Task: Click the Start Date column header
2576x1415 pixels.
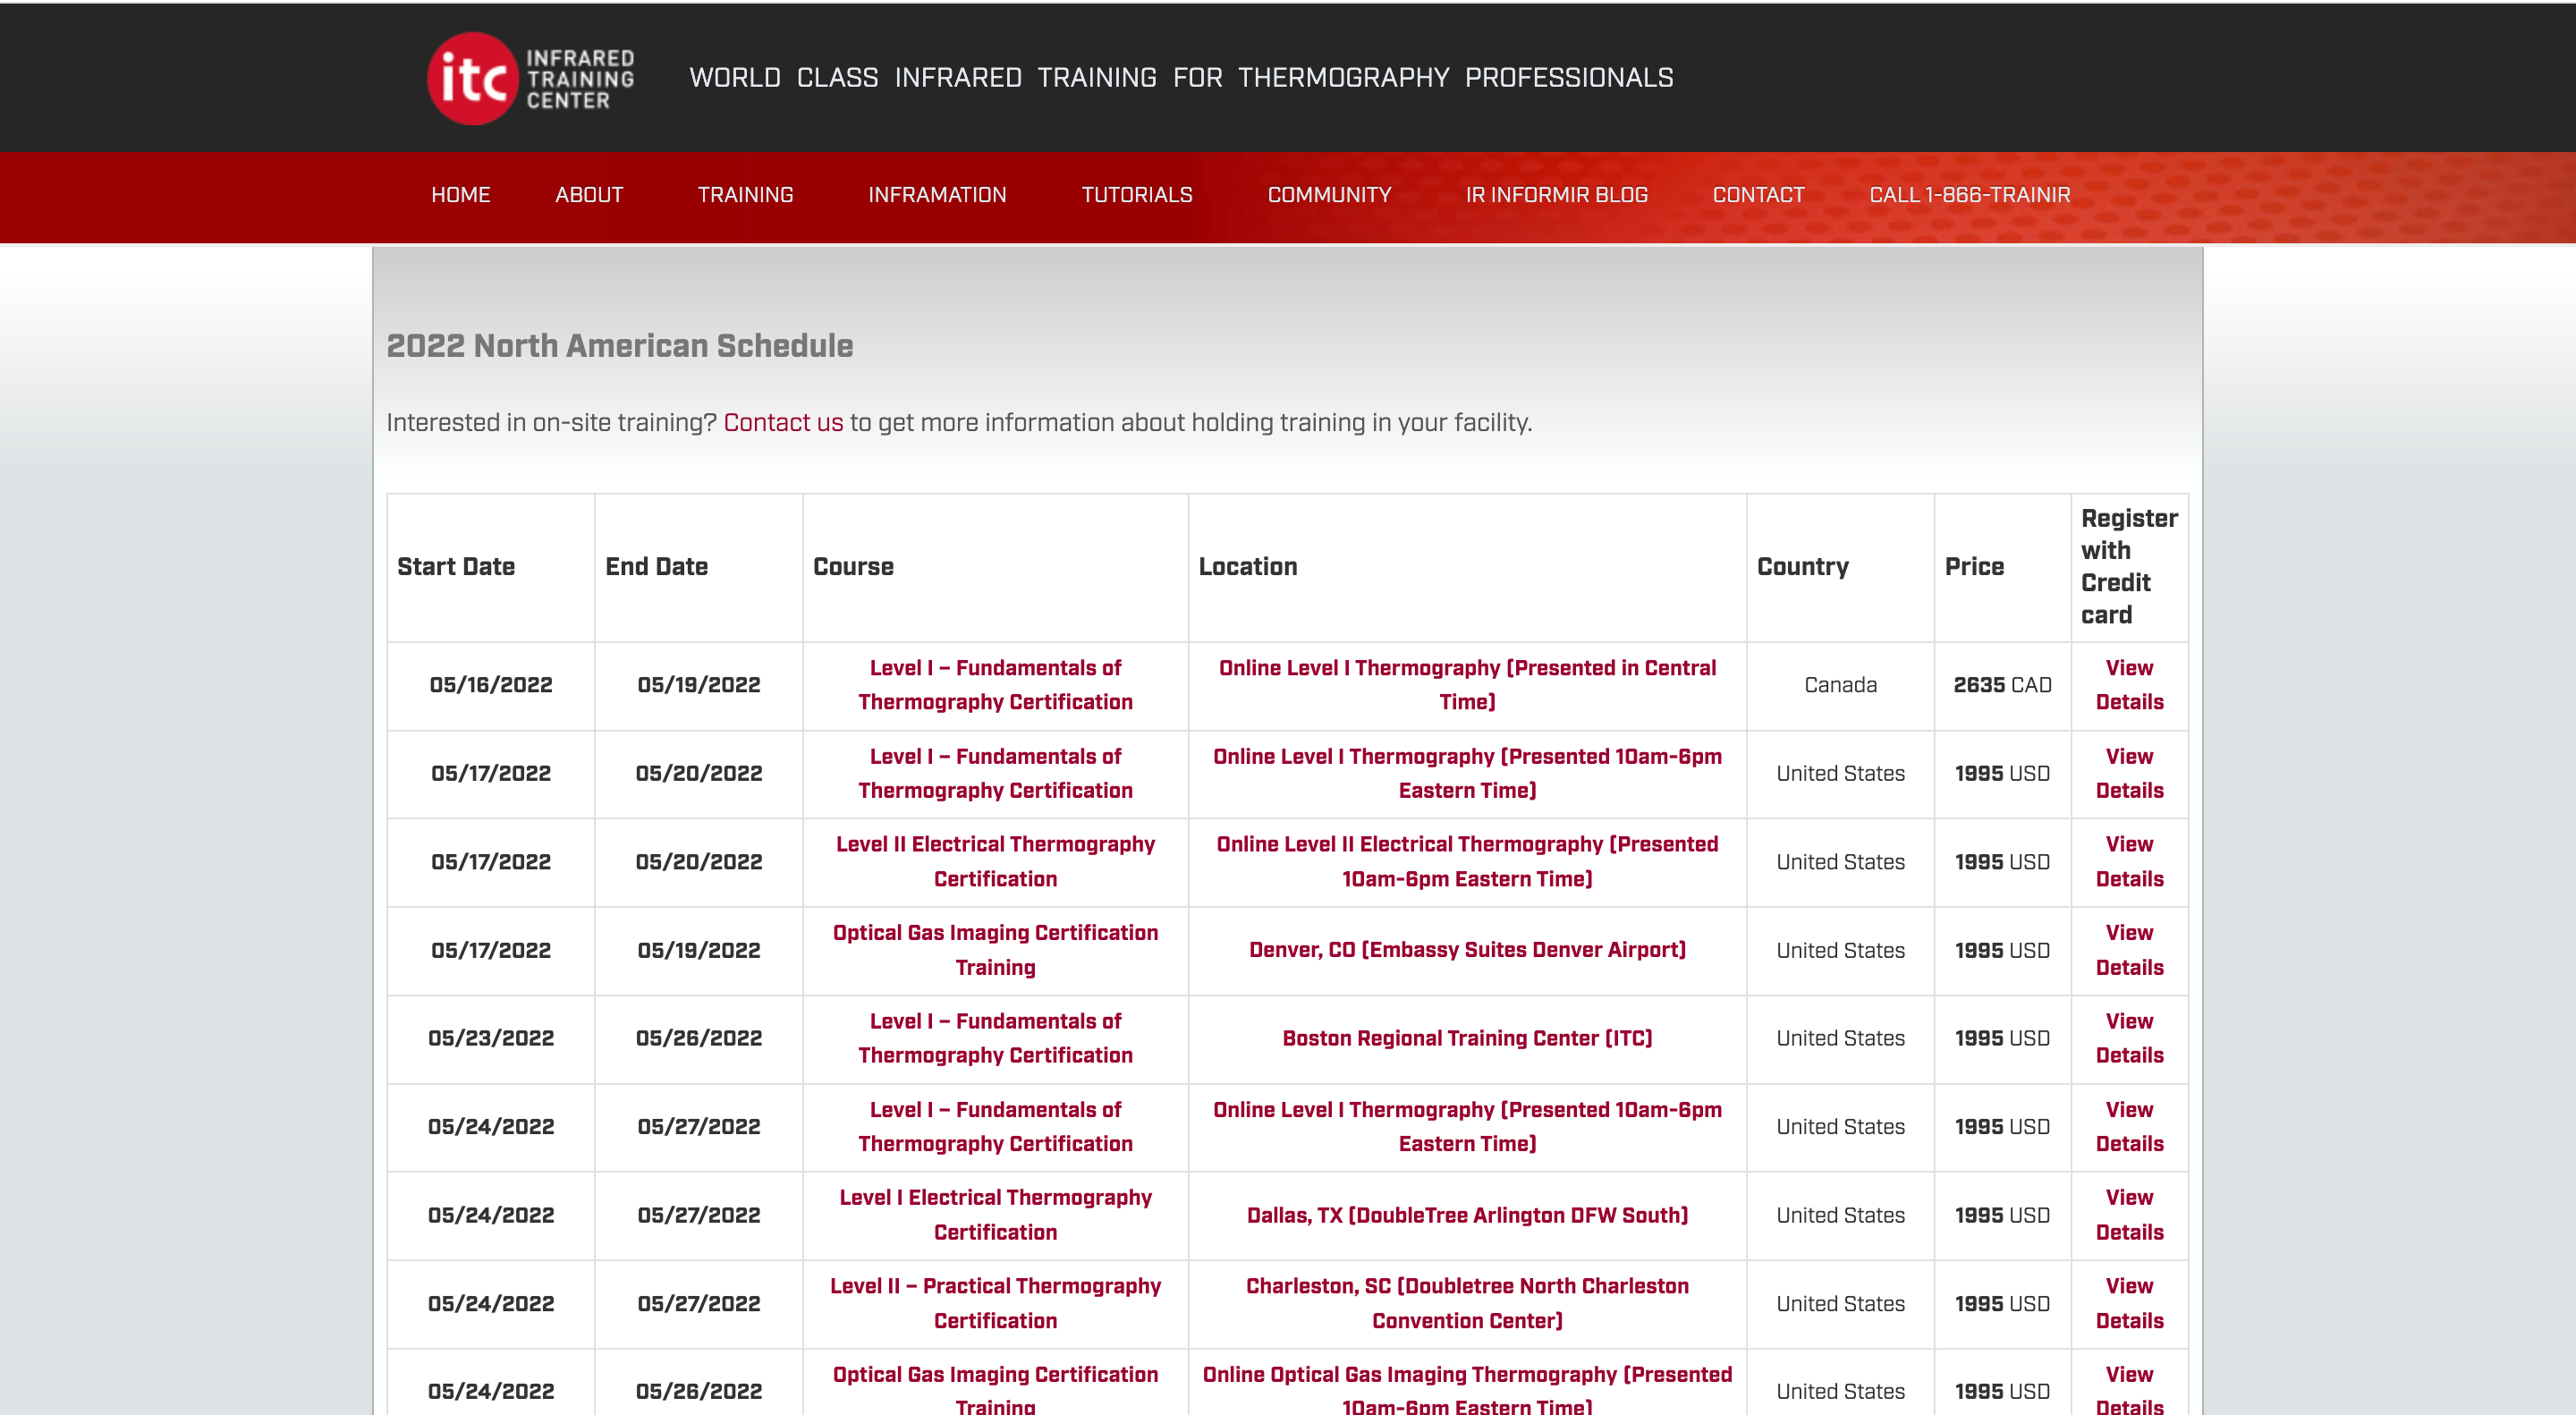Action: tap(455, 567)
